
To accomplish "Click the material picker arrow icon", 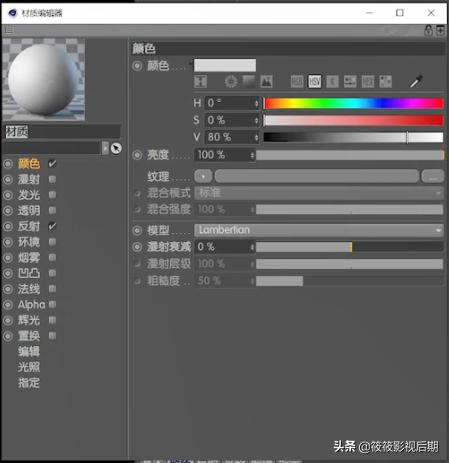I will (x=116, y=148).
